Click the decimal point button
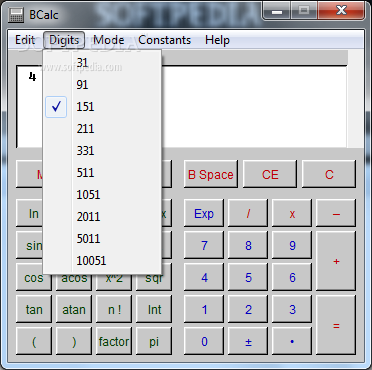 (x=292, y=341)
